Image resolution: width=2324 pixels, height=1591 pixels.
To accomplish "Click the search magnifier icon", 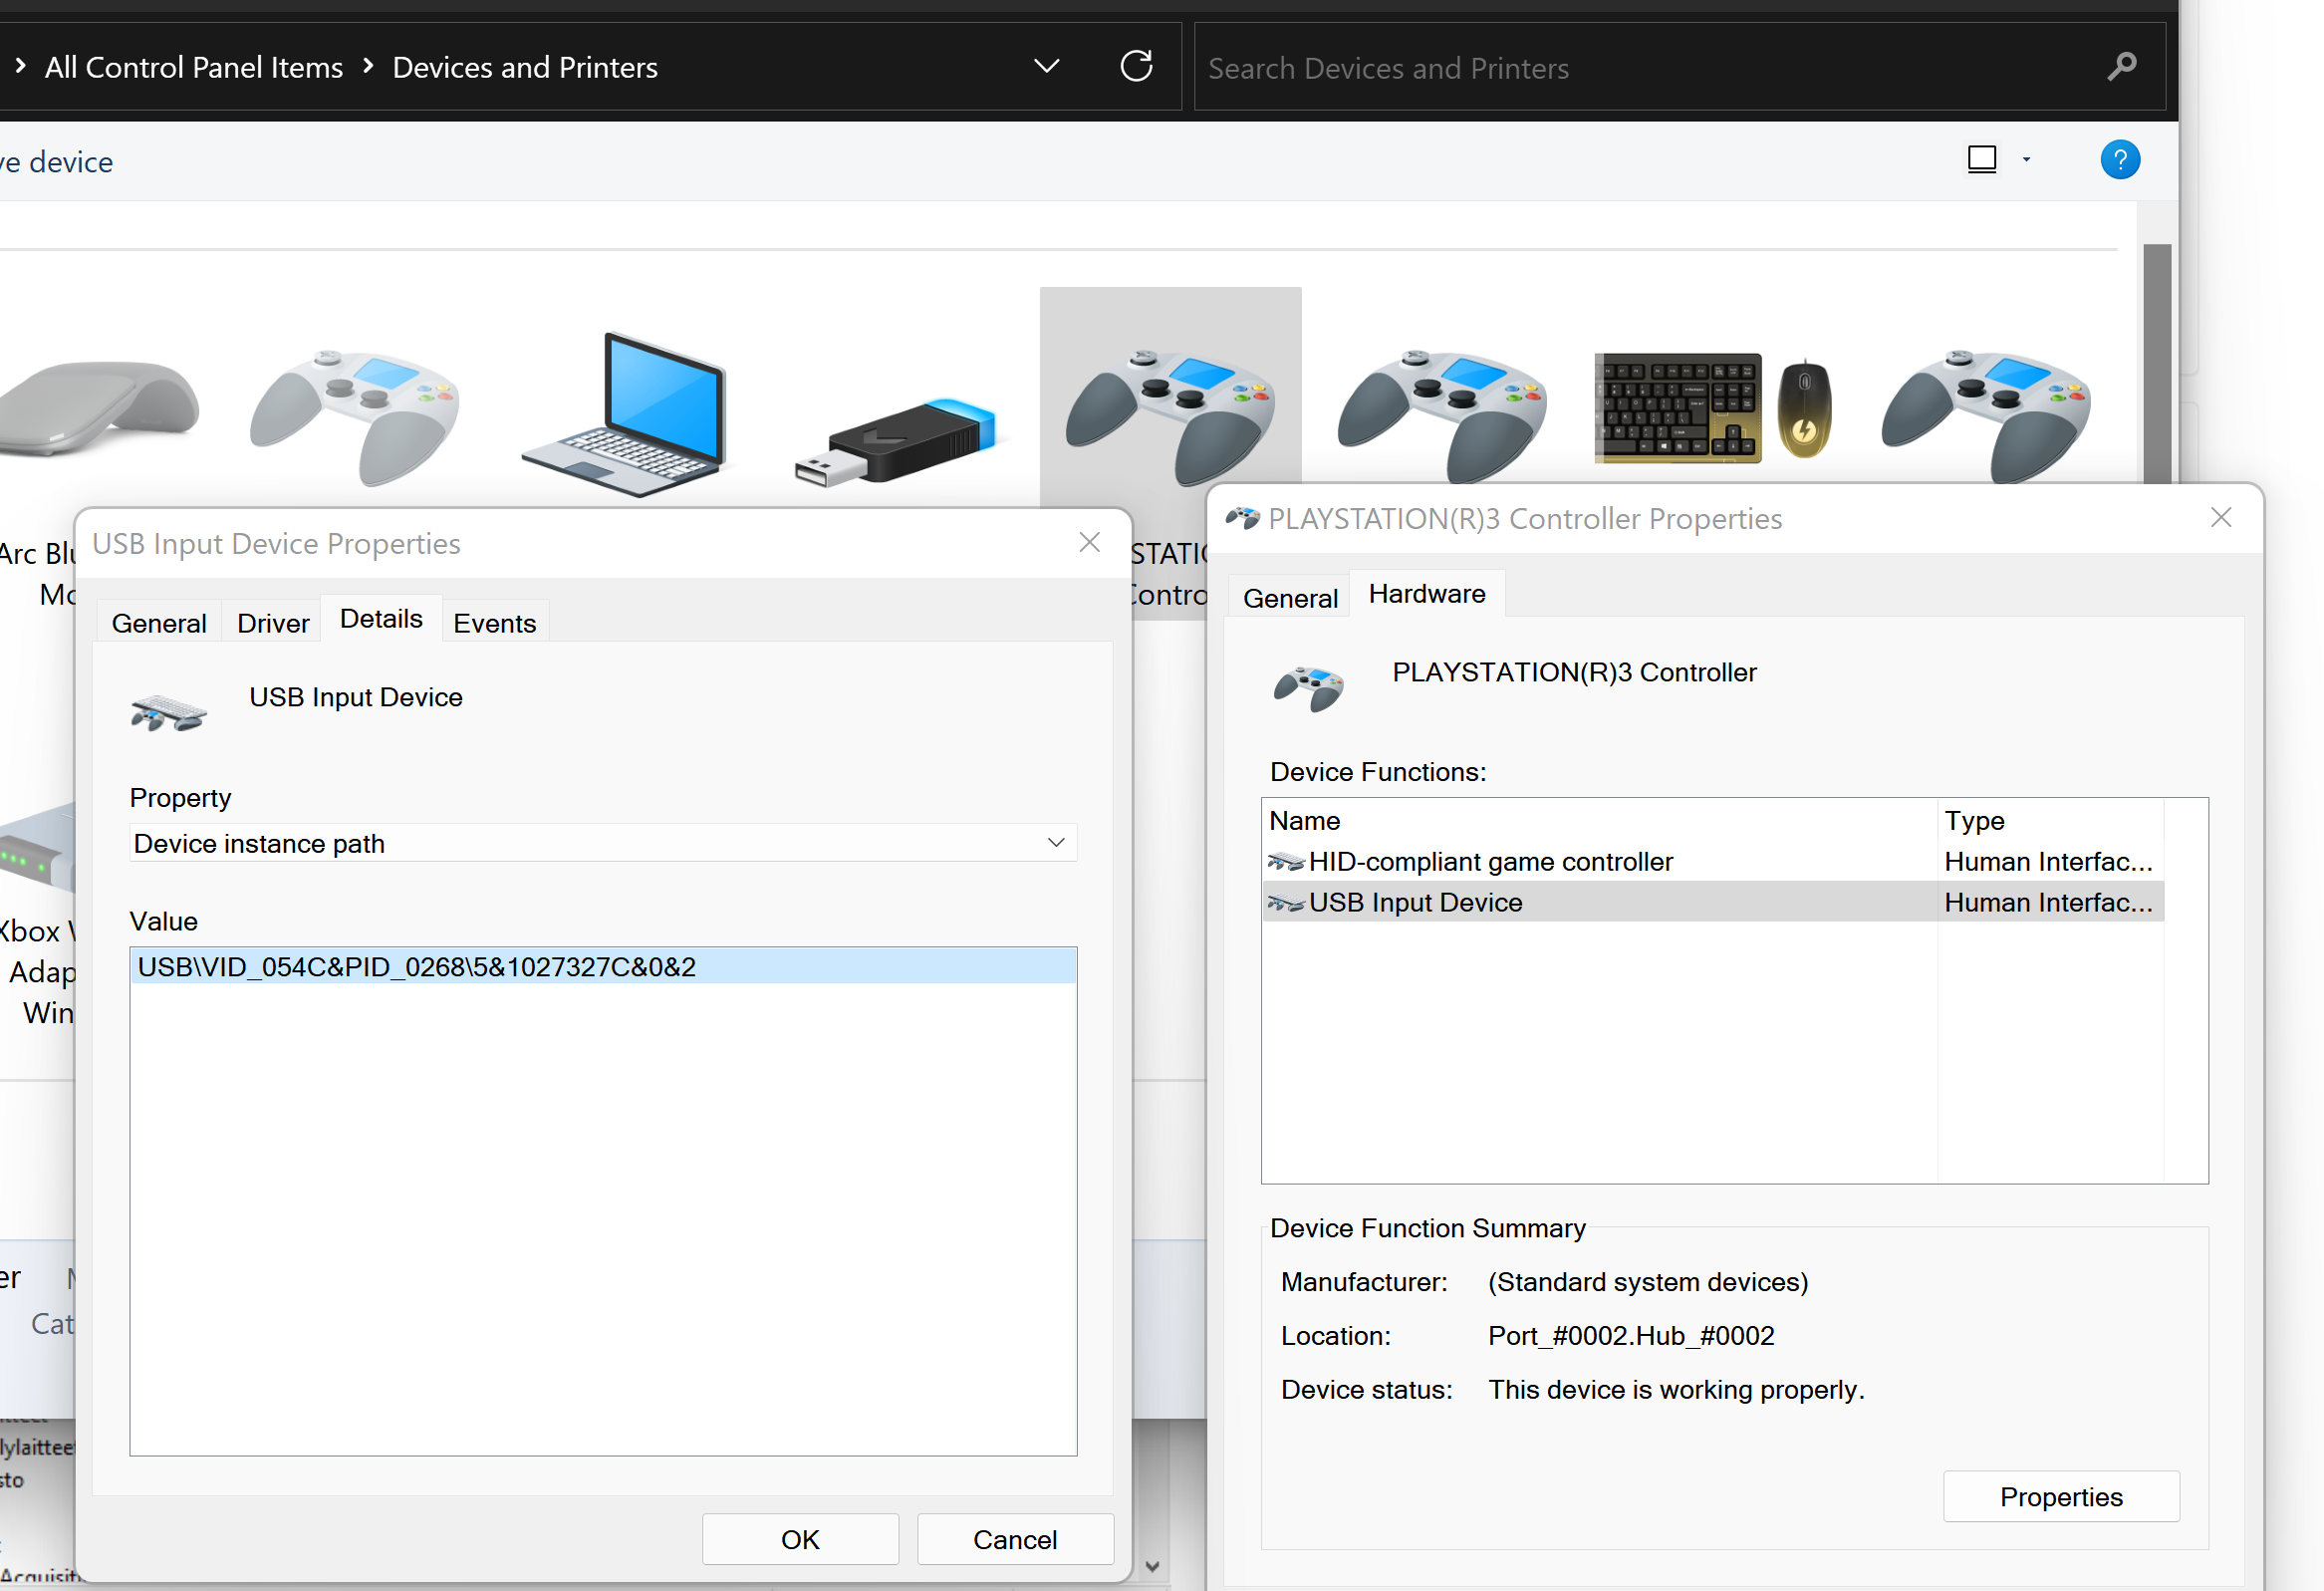I will tap(2121, 67).
